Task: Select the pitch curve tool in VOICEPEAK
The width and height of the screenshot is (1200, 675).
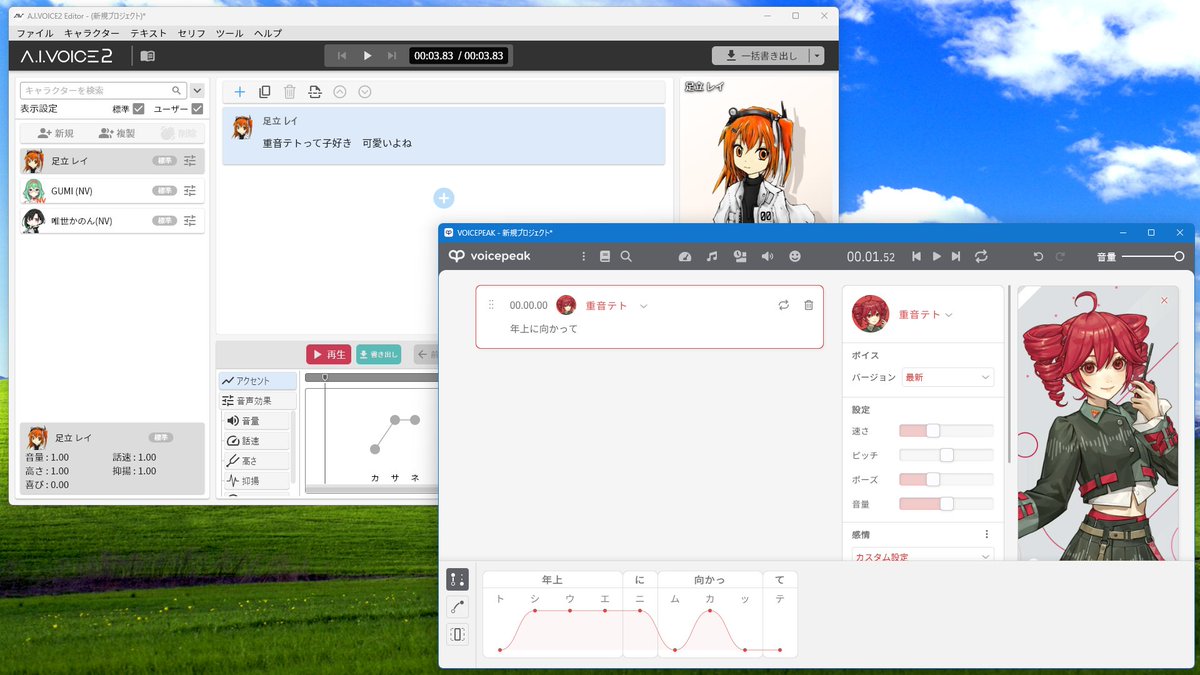Action: [457, 606]
